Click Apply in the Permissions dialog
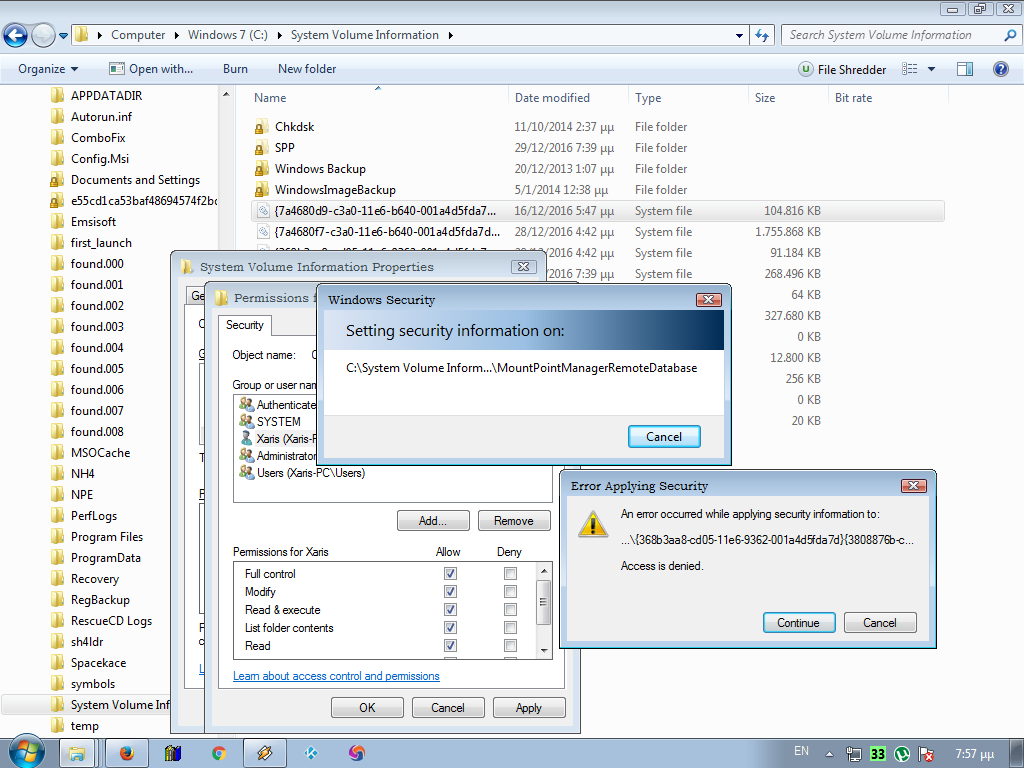Screen dimensions: 1024x768 point(529,708)
